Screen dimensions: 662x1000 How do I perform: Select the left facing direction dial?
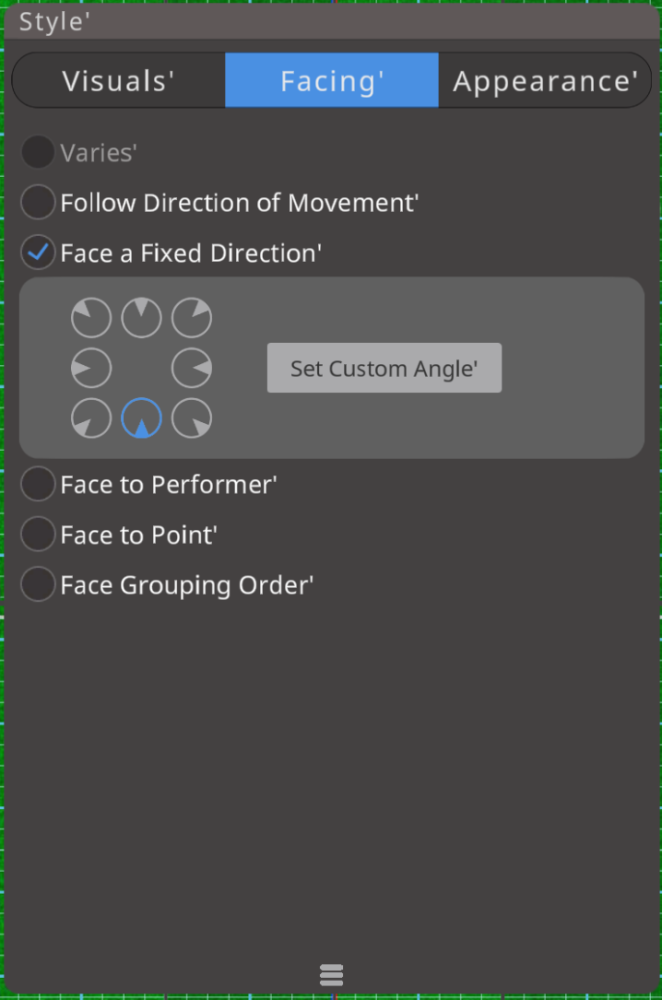91,367
